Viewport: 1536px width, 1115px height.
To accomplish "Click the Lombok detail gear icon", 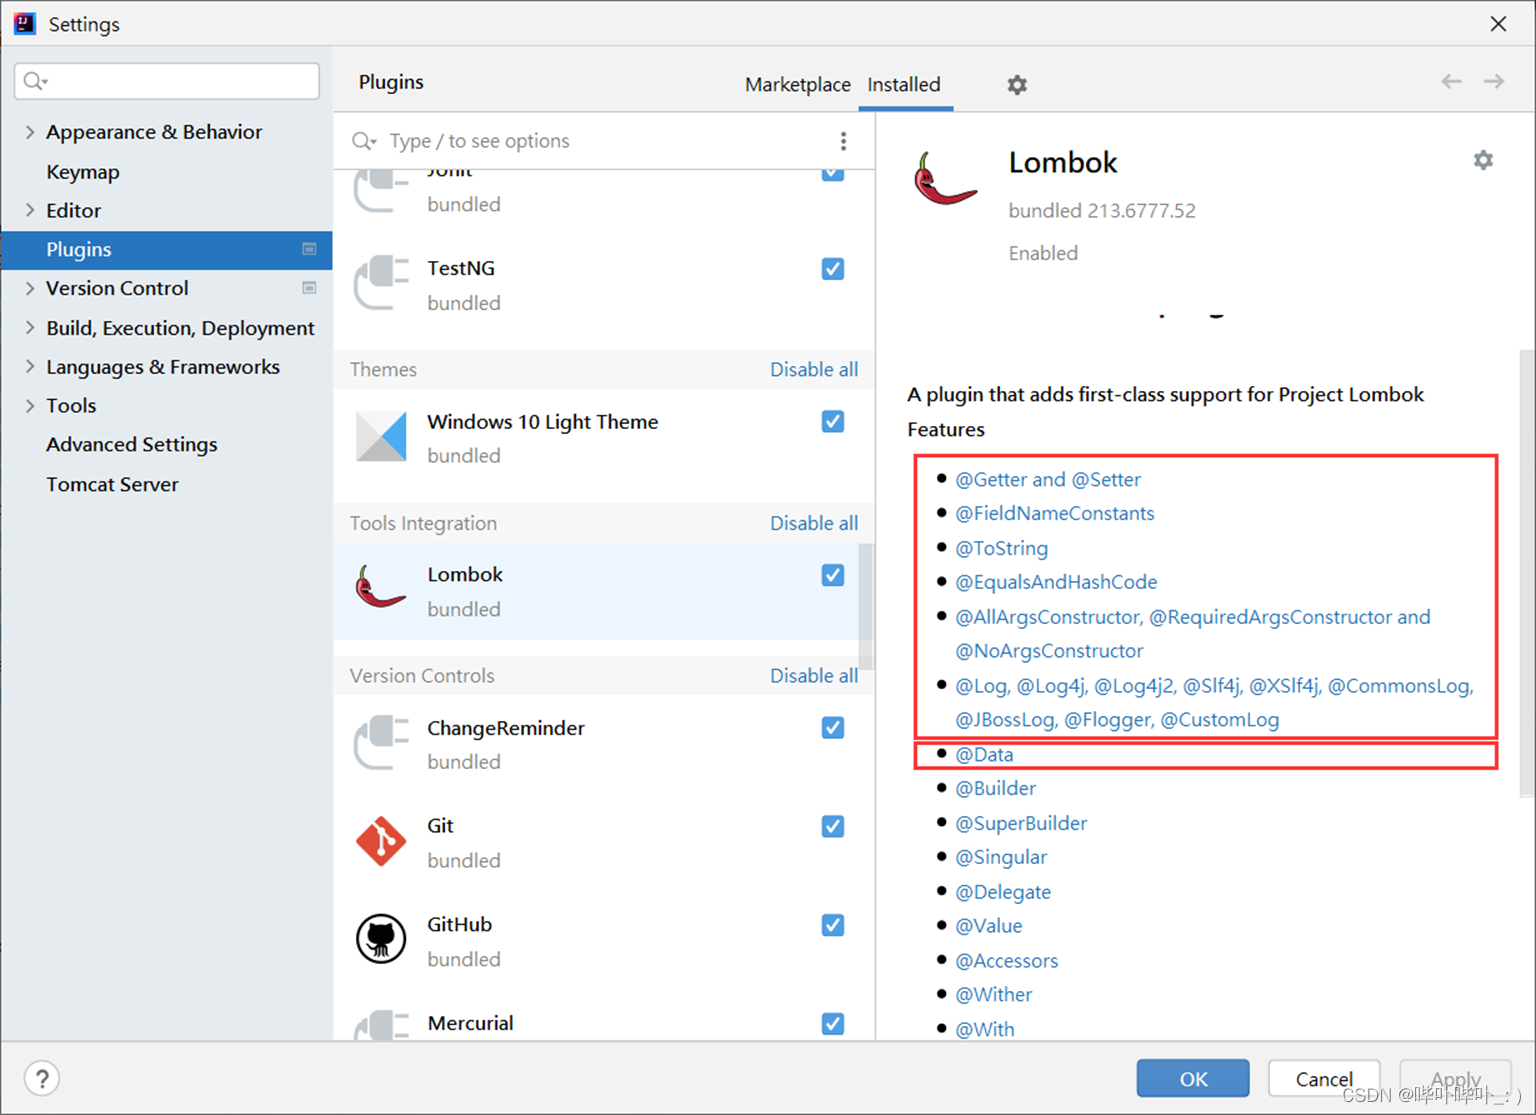I will coord(1483,160).
